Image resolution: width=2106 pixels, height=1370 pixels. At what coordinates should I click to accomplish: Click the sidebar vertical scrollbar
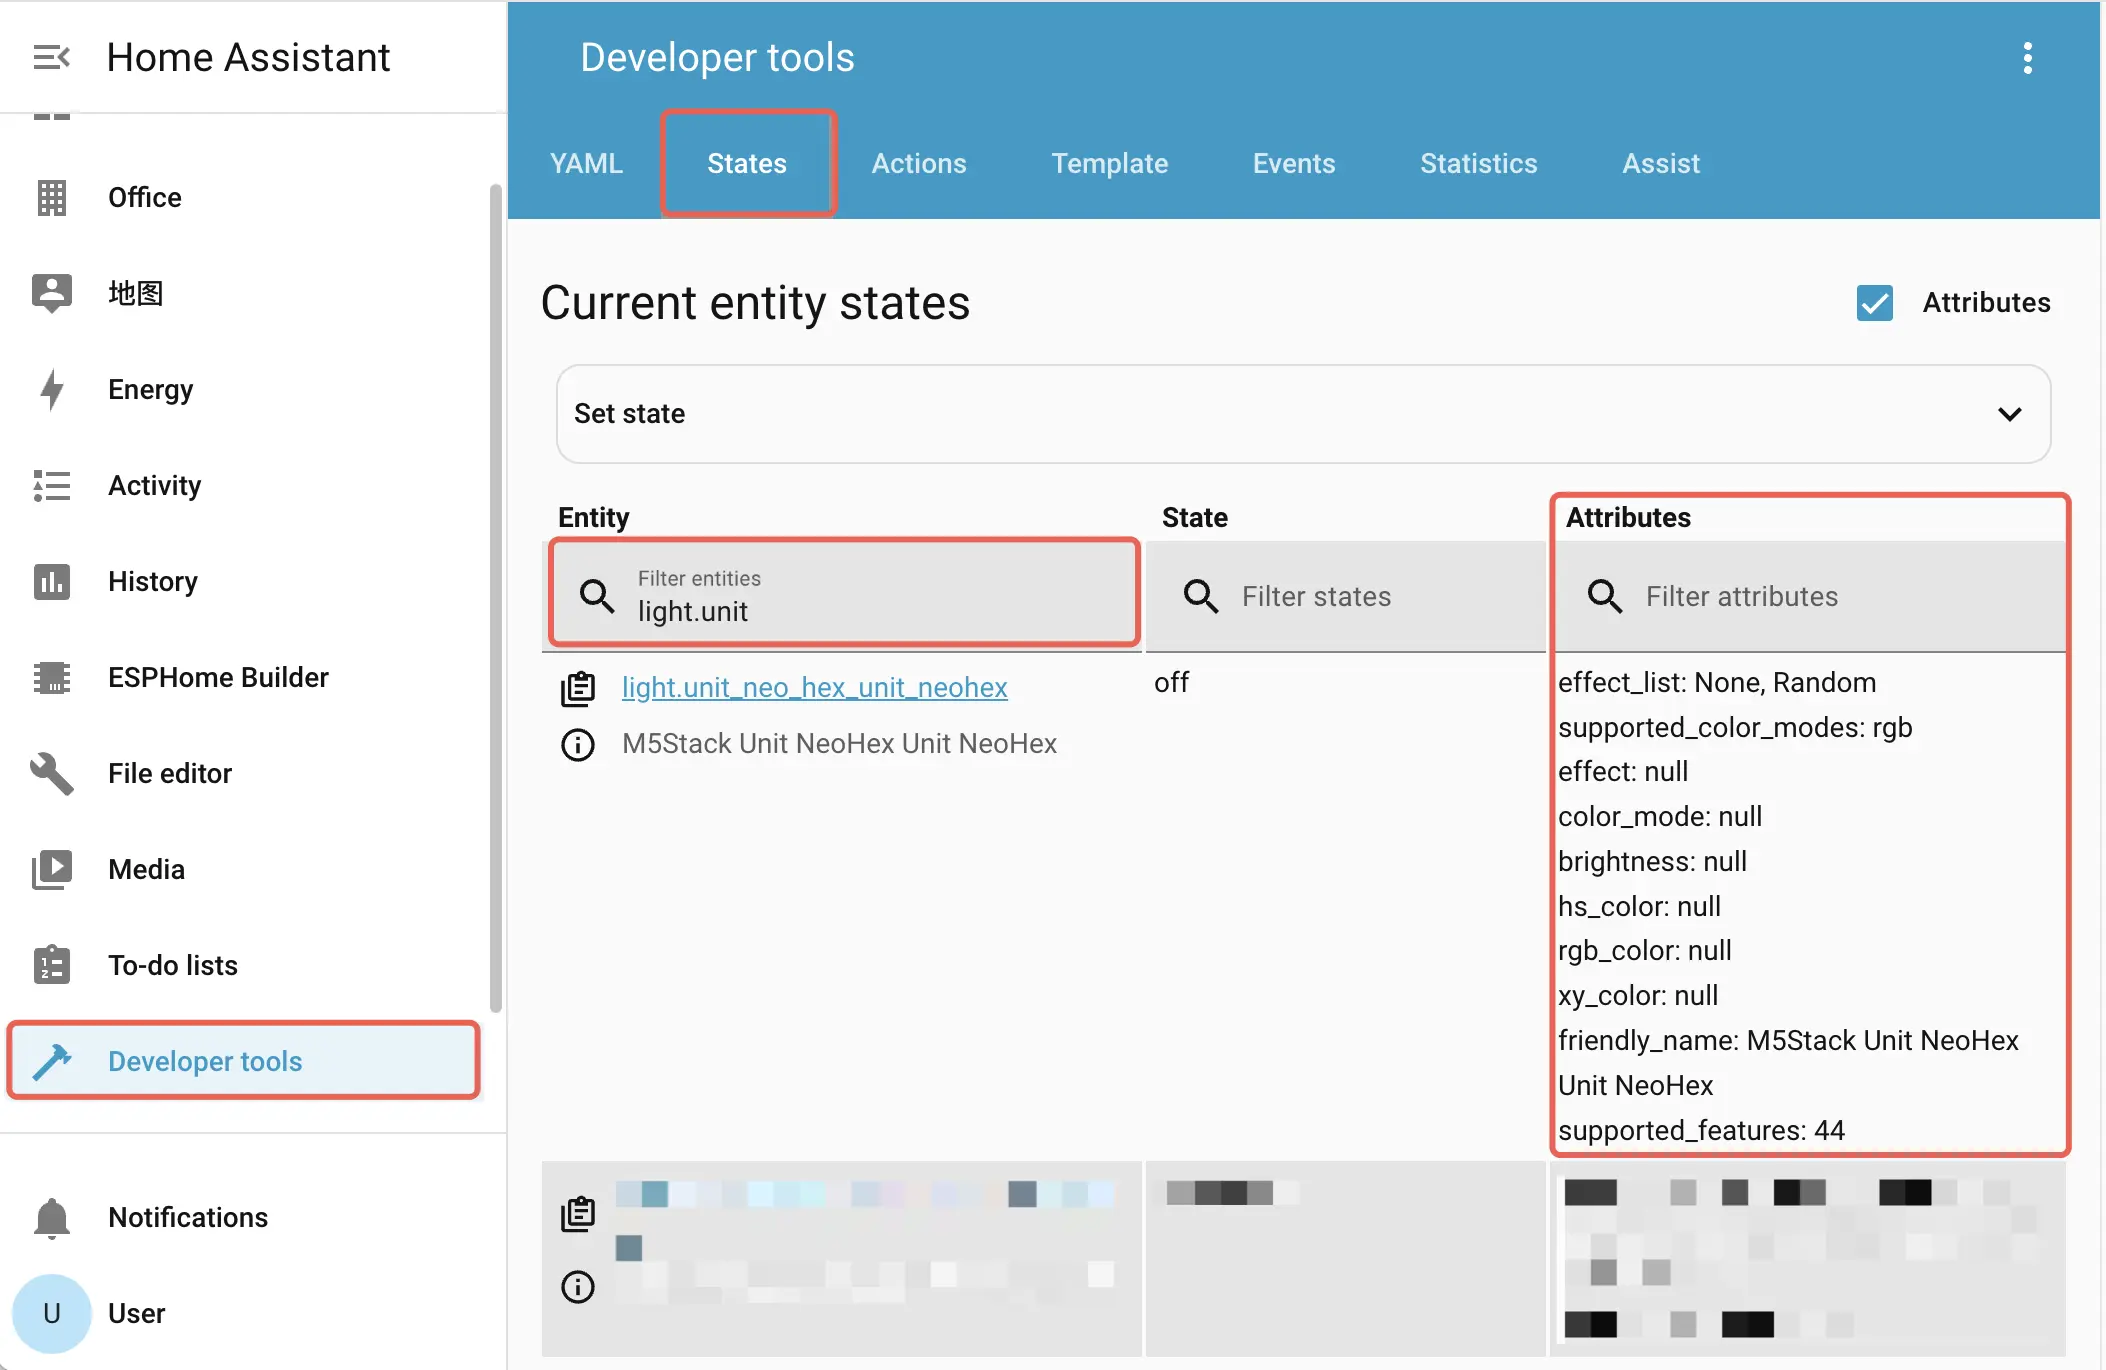tap(495, 598)
